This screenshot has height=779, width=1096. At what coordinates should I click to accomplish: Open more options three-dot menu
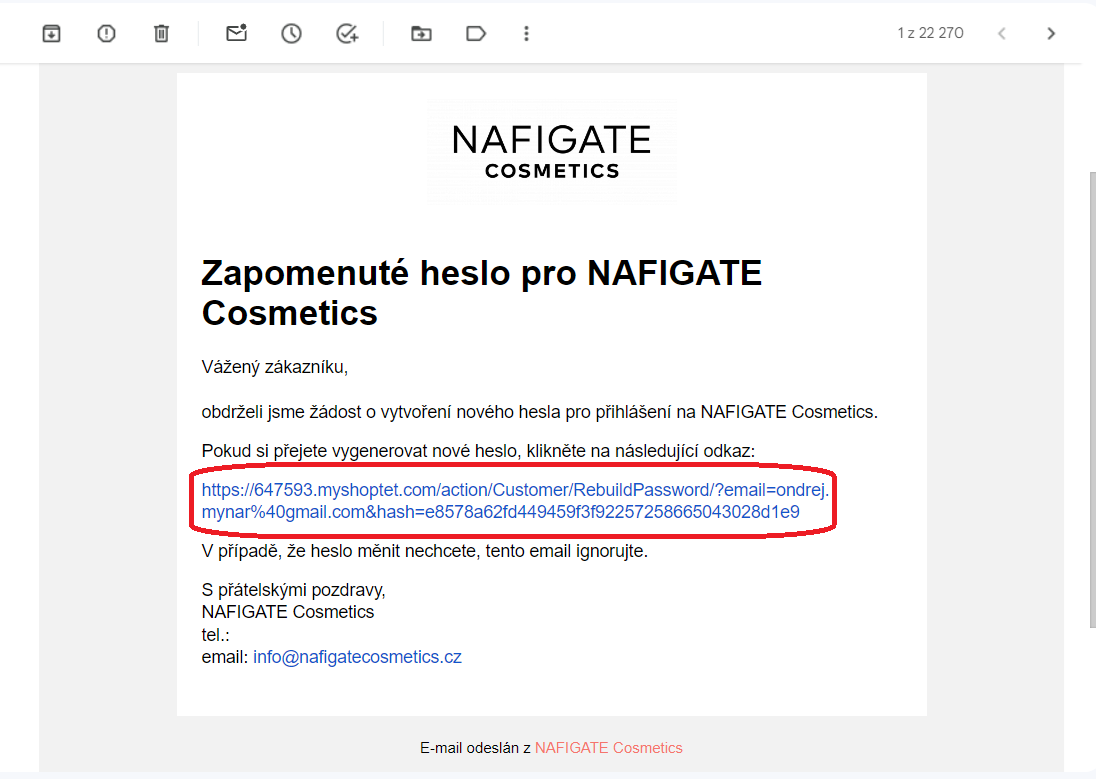tap(526, 33)
